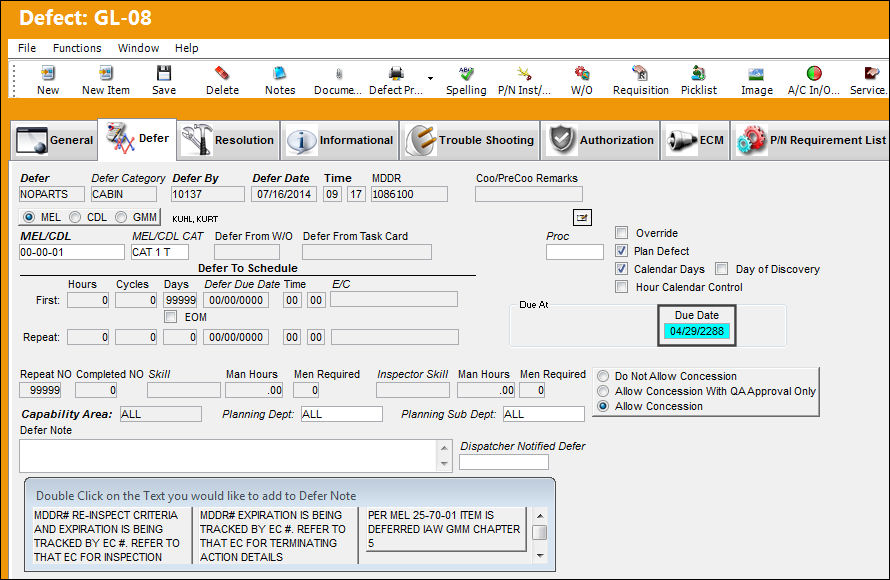
Task: Click the Requisition icon
Action: tap(640, 73)
